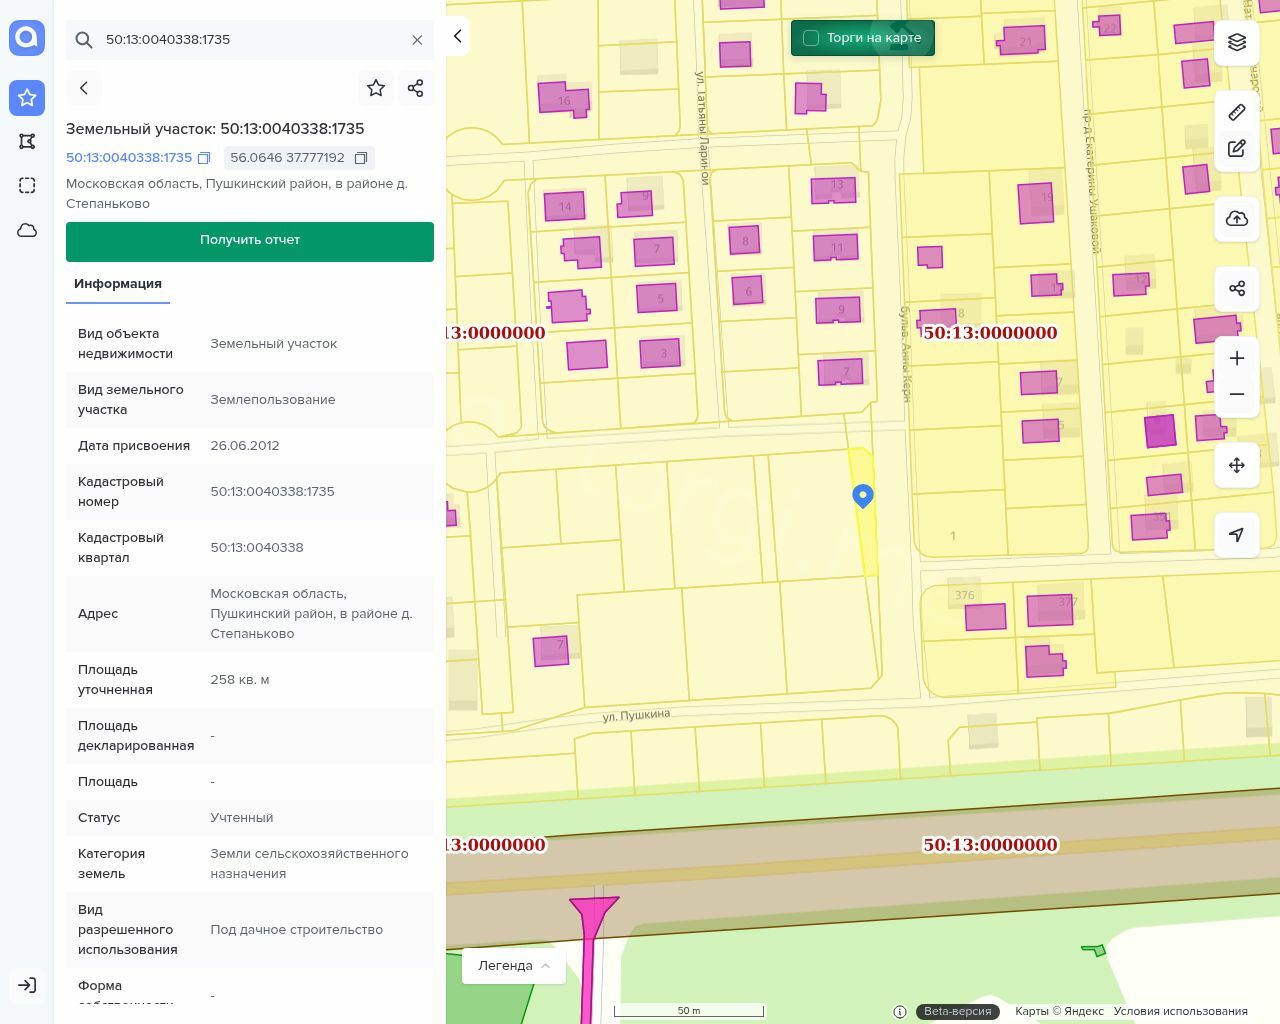The width and height of the screenshot is (1280, 1024).
Task: Enable the Торги на карте checkbox
Action: coord(811,38)
